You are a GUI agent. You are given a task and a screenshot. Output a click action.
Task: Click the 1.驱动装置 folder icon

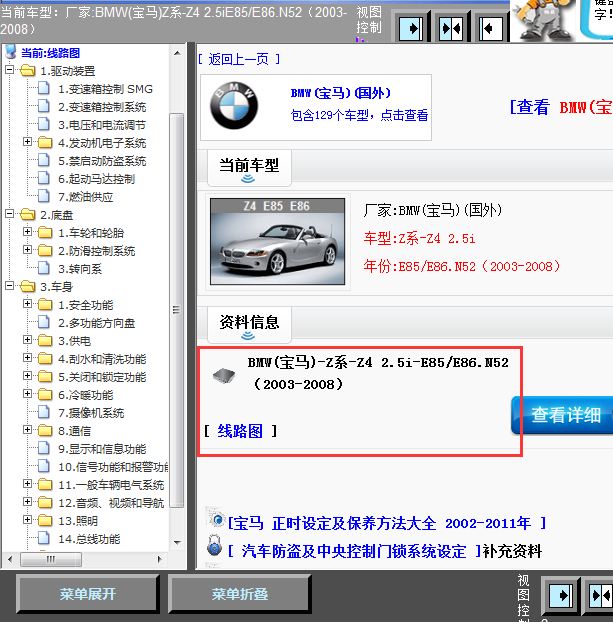pos(27,71)
